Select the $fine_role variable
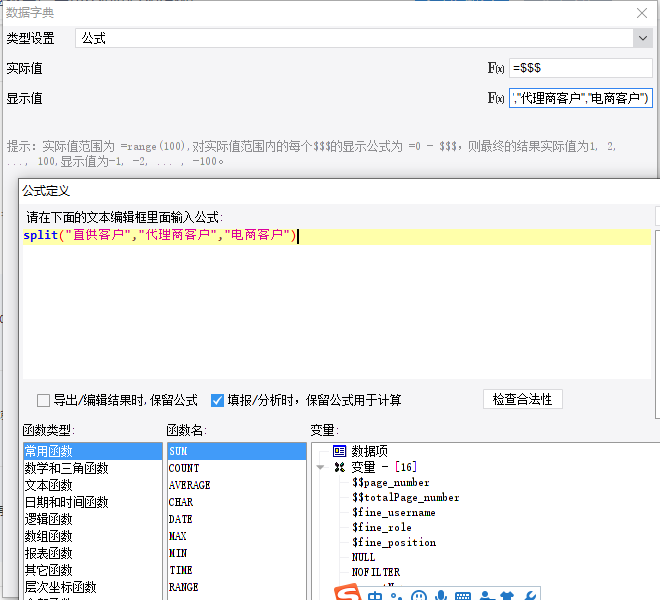Image resolution: width=660 pixels, height=600 pixels. pyautogui.click(x=382, y=527)
